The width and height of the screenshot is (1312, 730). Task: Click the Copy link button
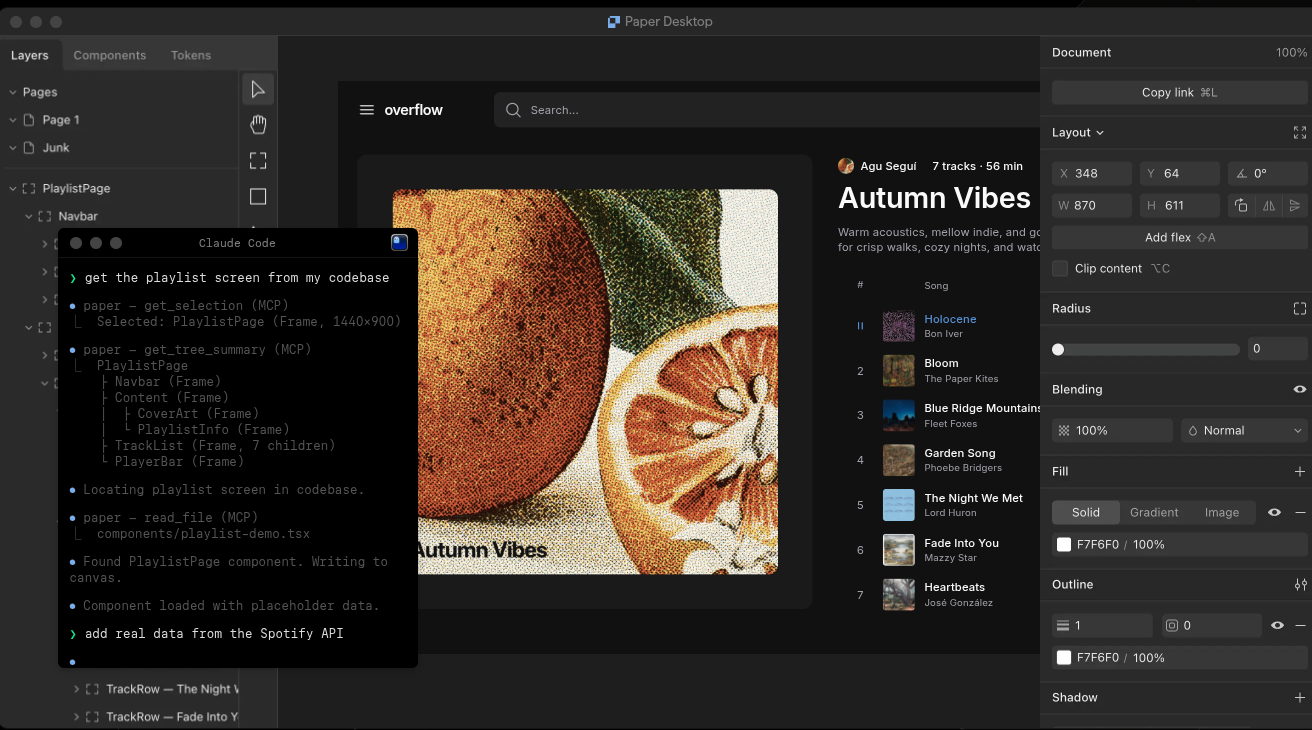1179,93
